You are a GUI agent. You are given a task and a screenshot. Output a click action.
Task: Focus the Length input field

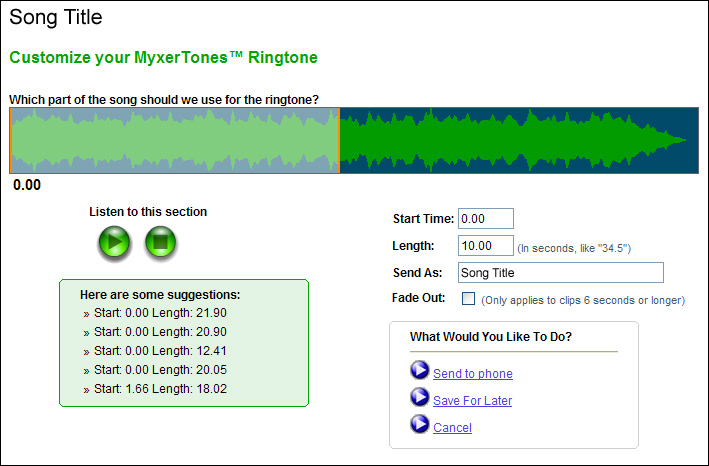[486, 245]
